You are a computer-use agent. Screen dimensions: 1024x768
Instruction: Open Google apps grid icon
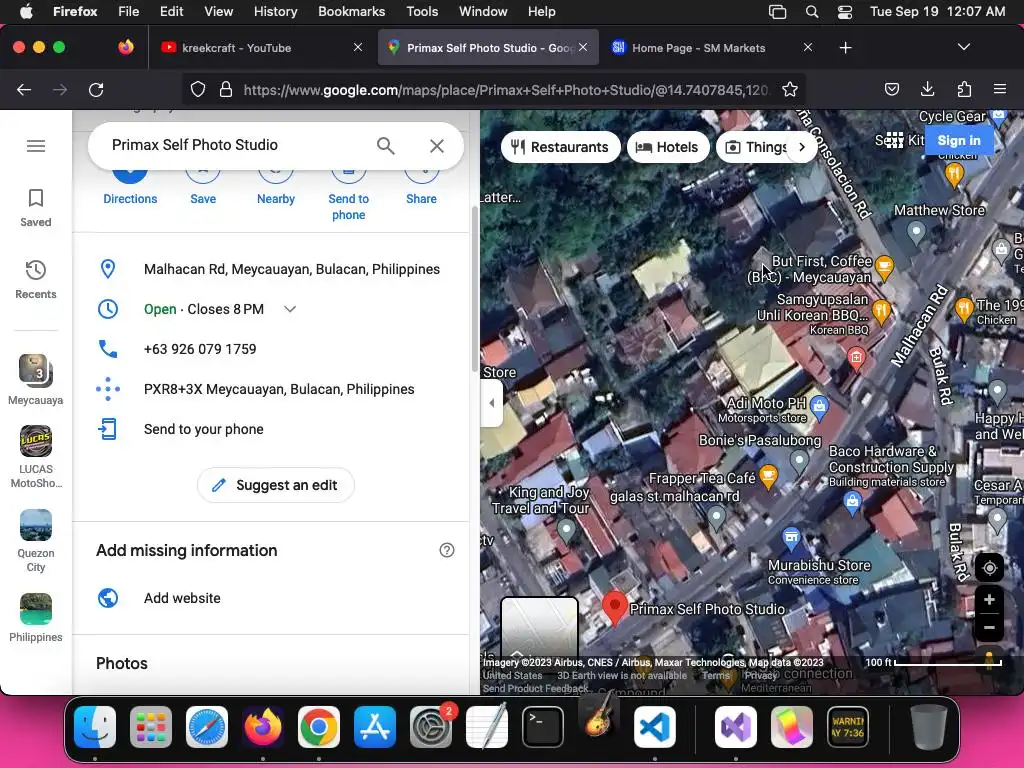pyautogui.click(x=895, y=140)
